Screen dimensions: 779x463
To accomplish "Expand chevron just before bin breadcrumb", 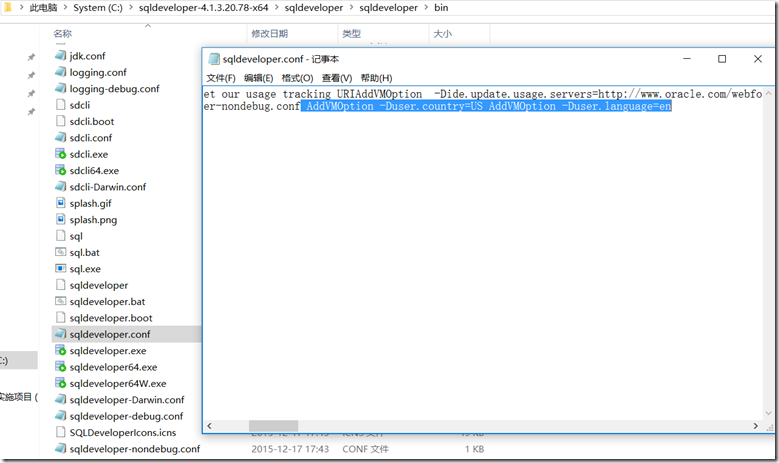I will (x=426, y=8).
